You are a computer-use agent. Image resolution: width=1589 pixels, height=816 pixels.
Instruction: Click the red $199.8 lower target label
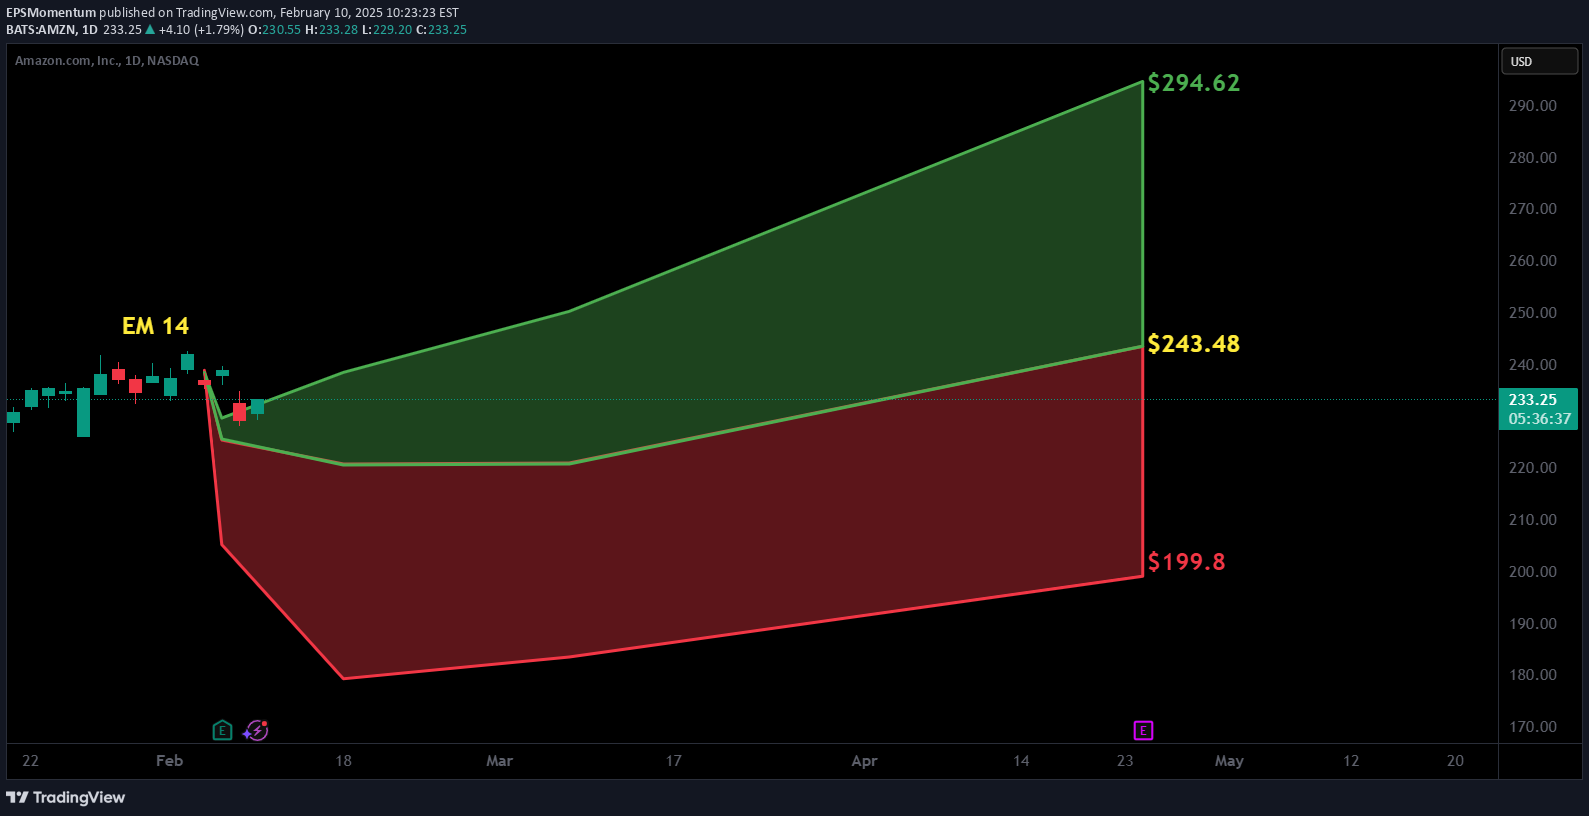[x=1186, y=562]
